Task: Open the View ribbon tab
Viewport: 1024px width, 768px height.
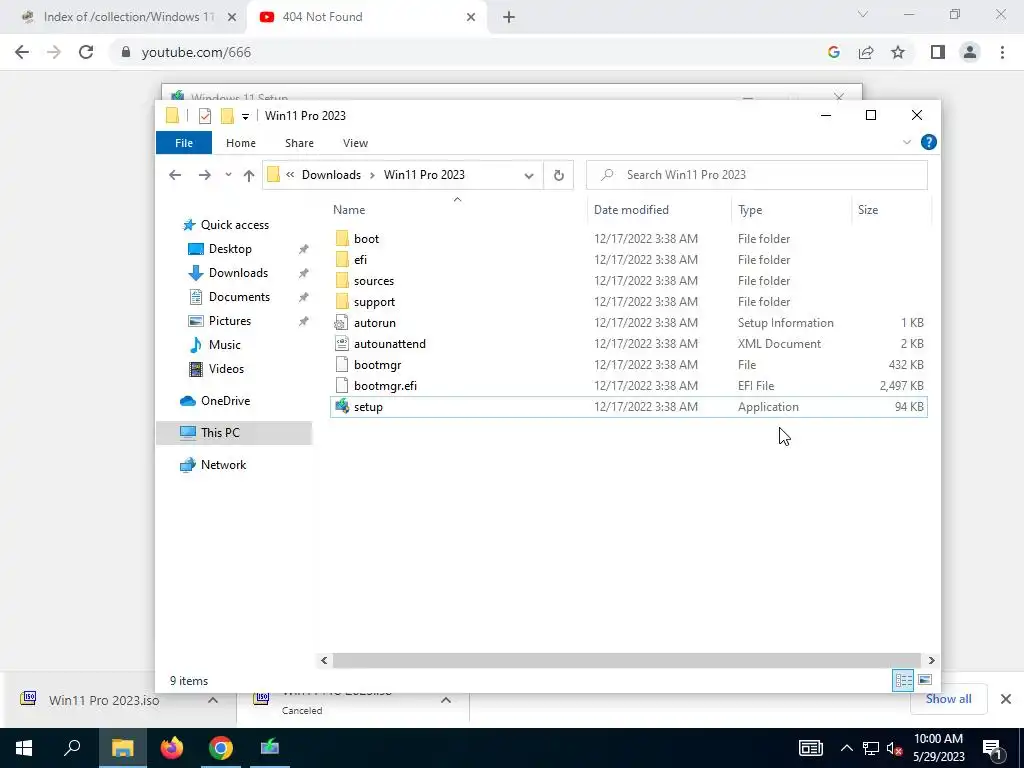Action: 355,143
